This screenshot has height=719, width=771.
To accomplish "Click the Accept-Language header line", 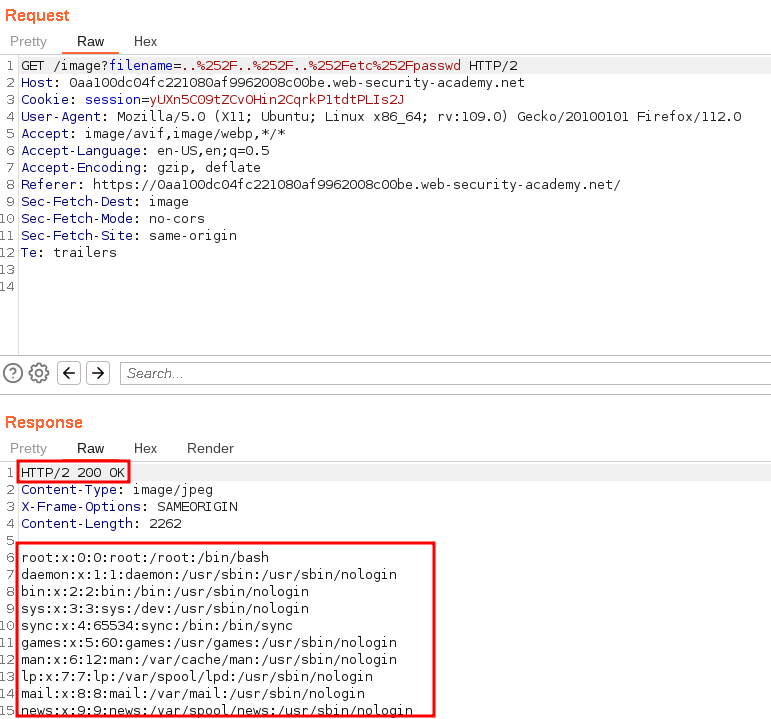I will 146,150.
